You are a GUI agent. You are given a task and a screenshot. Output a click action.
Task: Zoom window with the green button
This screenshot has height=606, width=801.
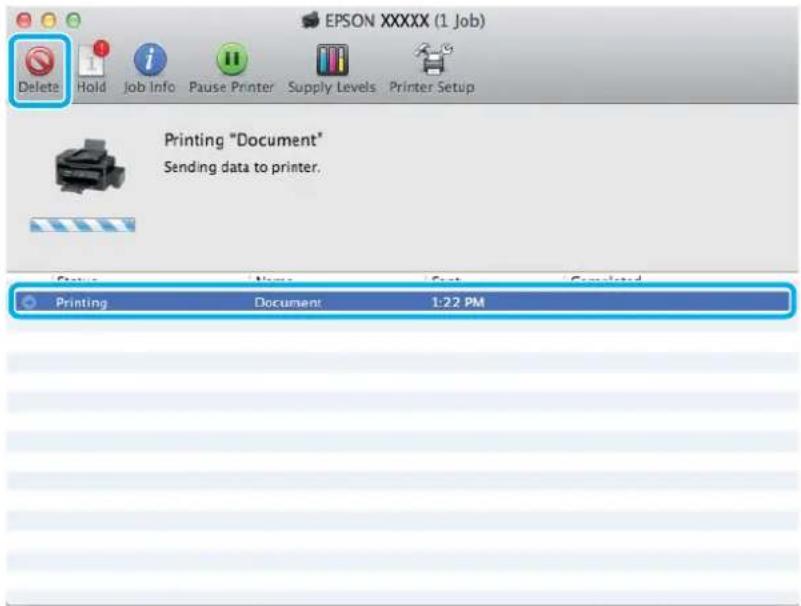[74, 20]
